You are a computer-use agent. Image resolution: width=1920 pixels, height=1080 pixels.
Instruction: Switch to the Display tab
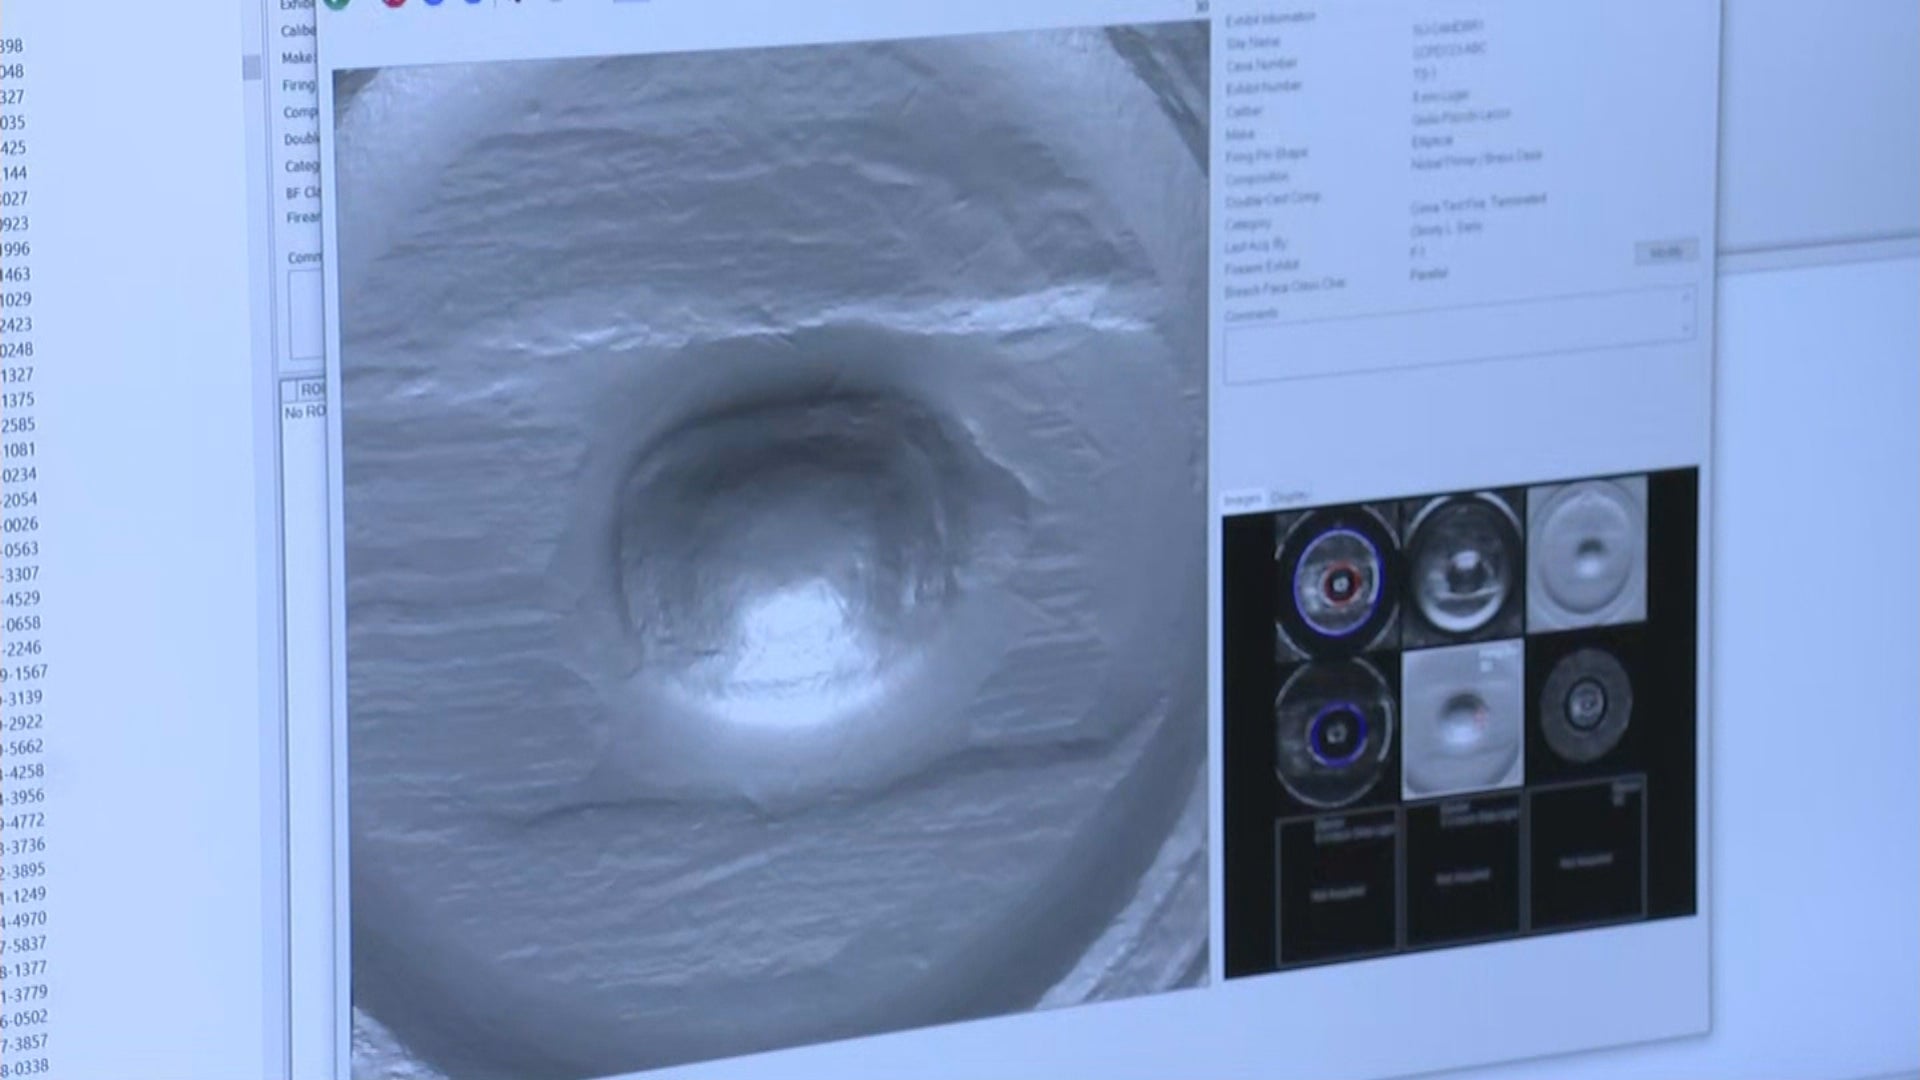pyautogui.click(x=1289, y=497)
